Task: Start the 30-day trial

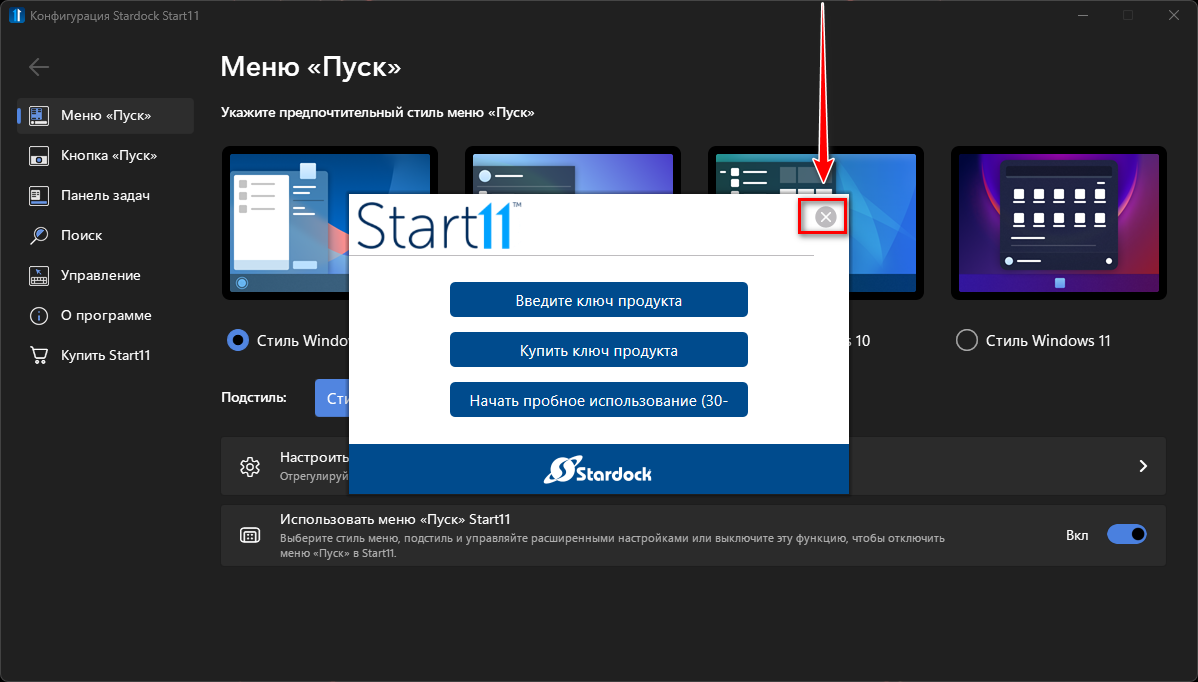Action: (x=598, y=400)
